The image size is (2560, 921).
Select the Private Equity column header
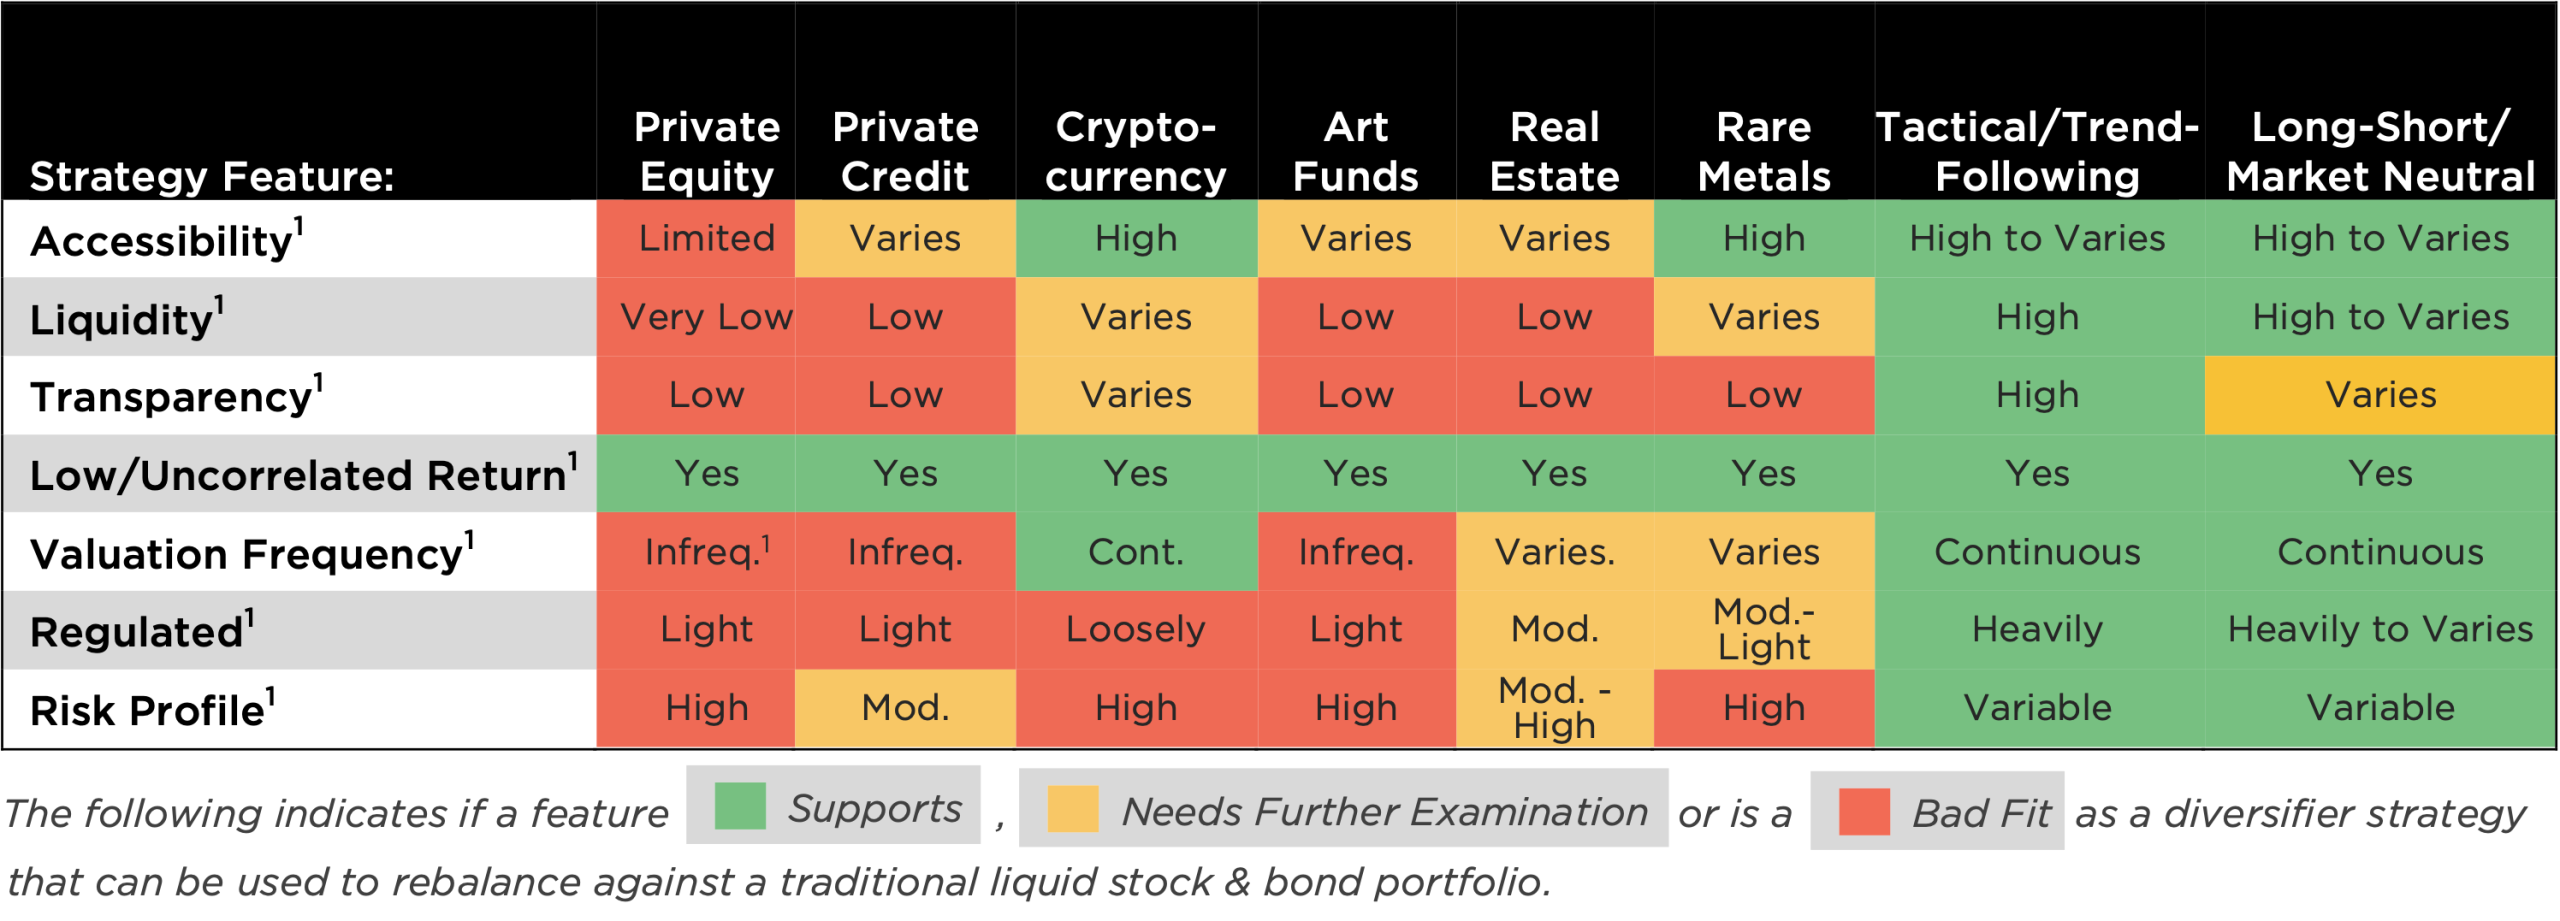pyautogui.click(x=706, y=151)
